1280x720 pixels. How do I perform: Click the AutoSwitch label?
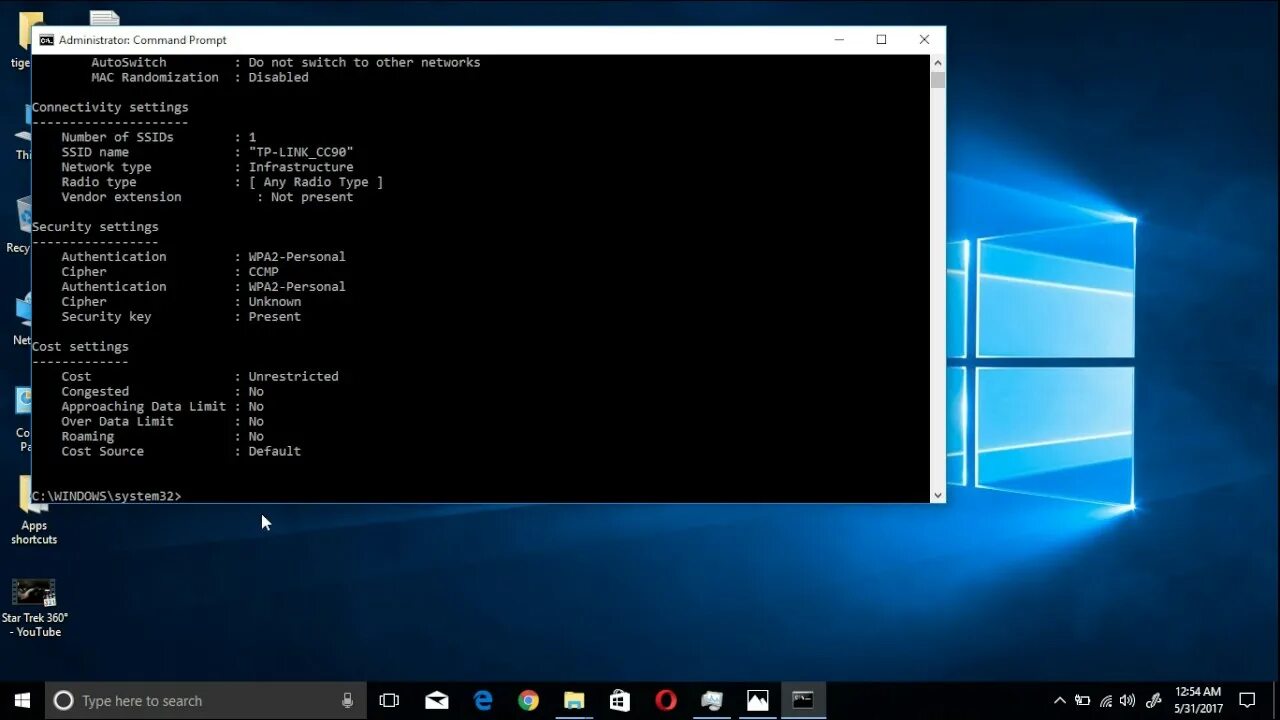tap(129, 62)
